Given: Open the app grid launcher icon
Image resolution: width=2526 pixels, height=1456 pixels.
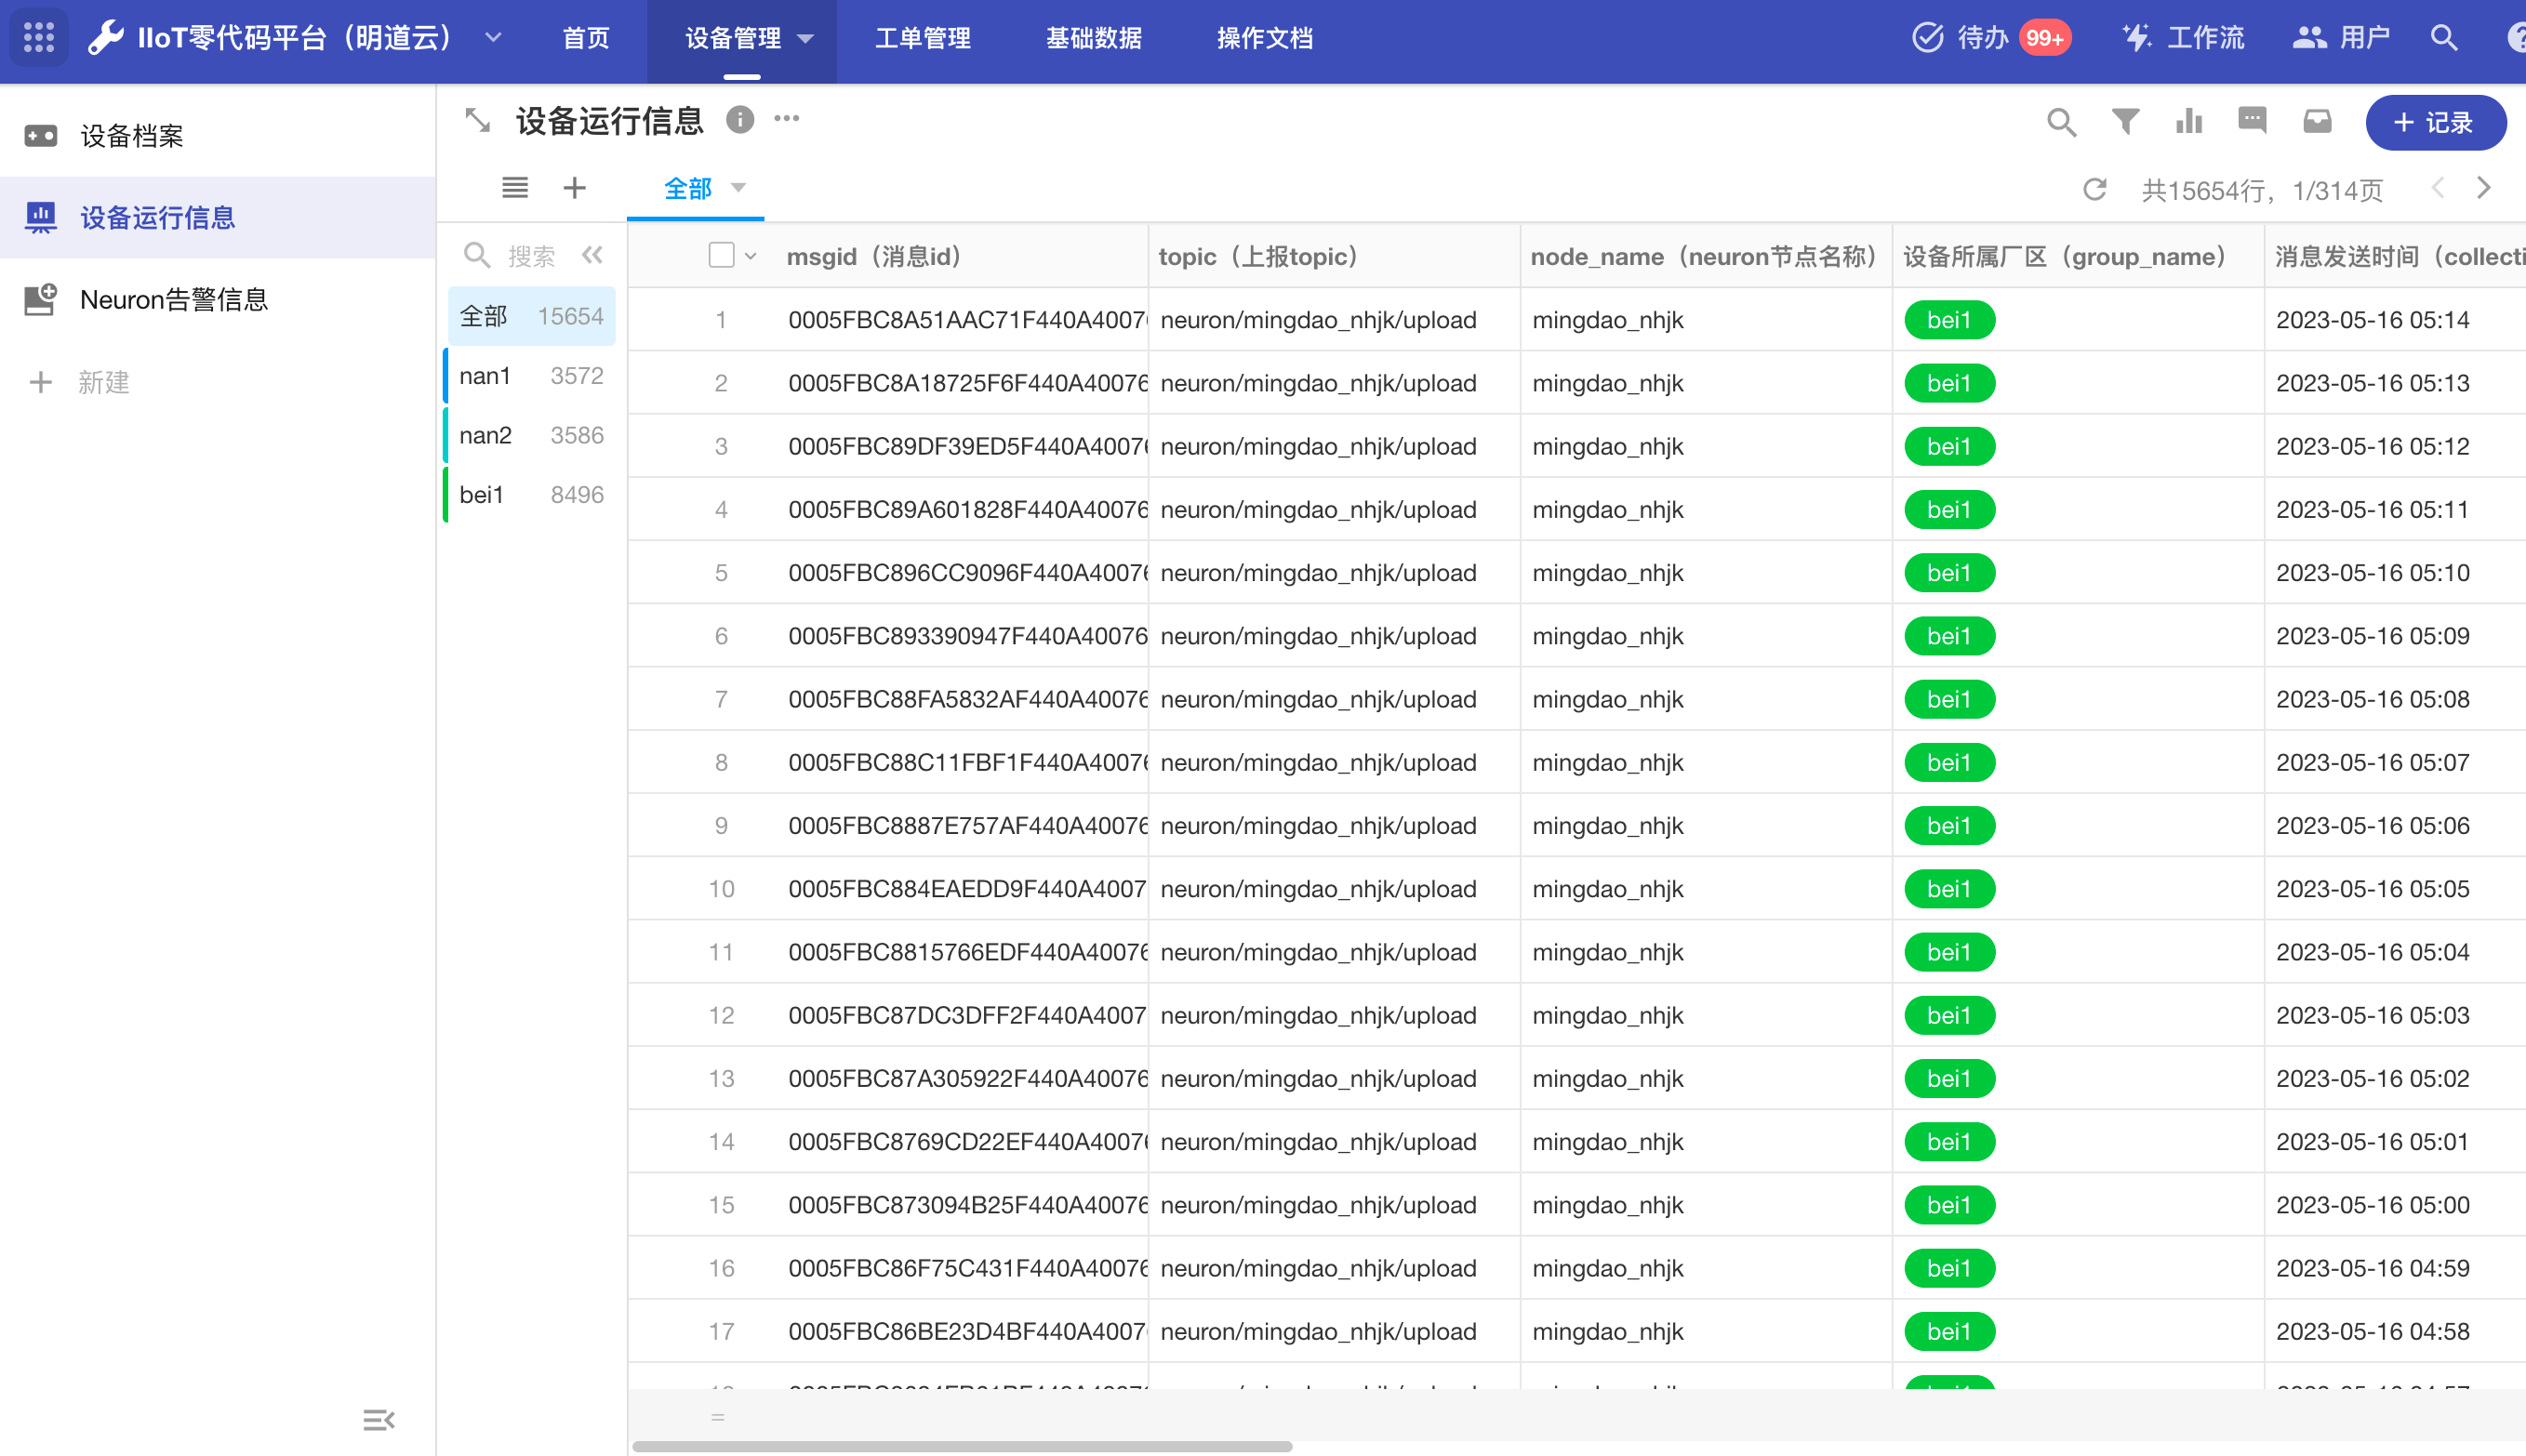Looking at the screenshot, I should pyautogui.click(x=38, y=38).
